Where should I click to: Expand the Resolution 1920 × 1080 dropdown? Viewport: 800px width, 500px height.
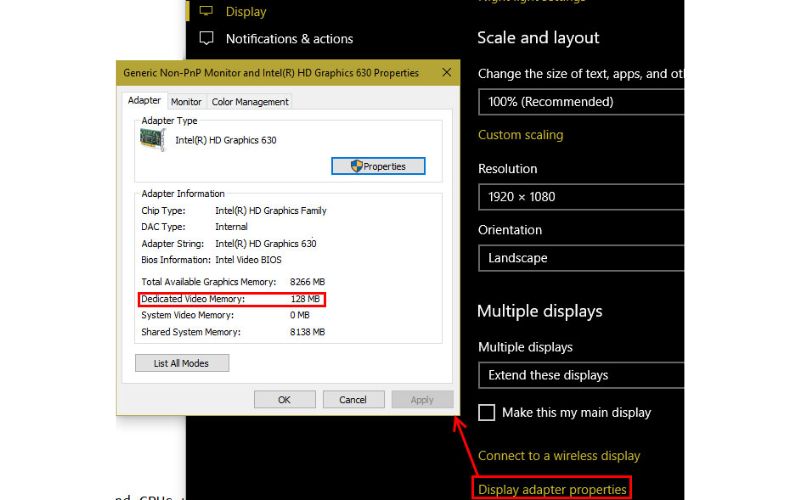tap(581, 197)
